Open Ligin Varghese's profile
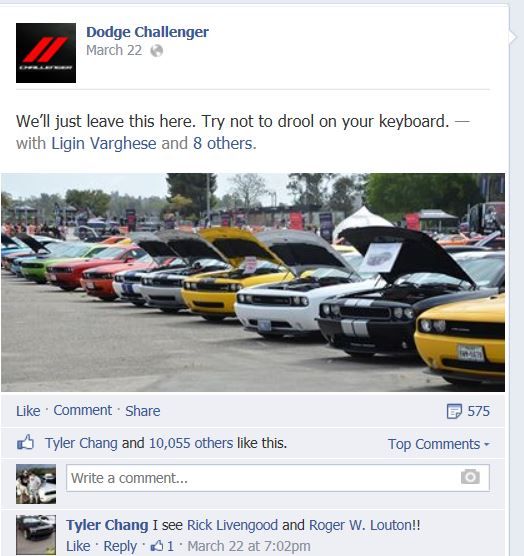Image resolution: width=524 pixels, height=556 pixels. click(104, 144)
